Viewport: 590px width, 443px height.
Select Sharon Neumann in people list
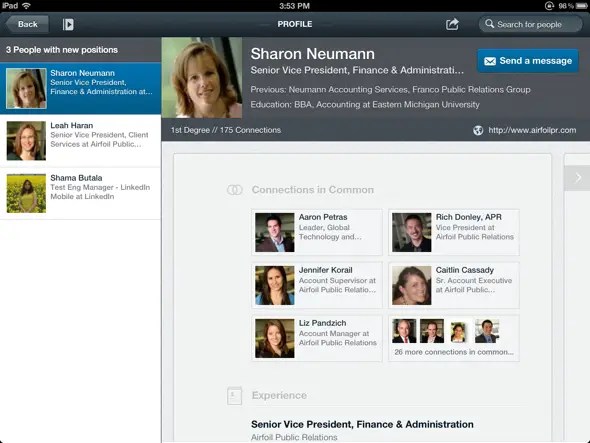point(80,88)
